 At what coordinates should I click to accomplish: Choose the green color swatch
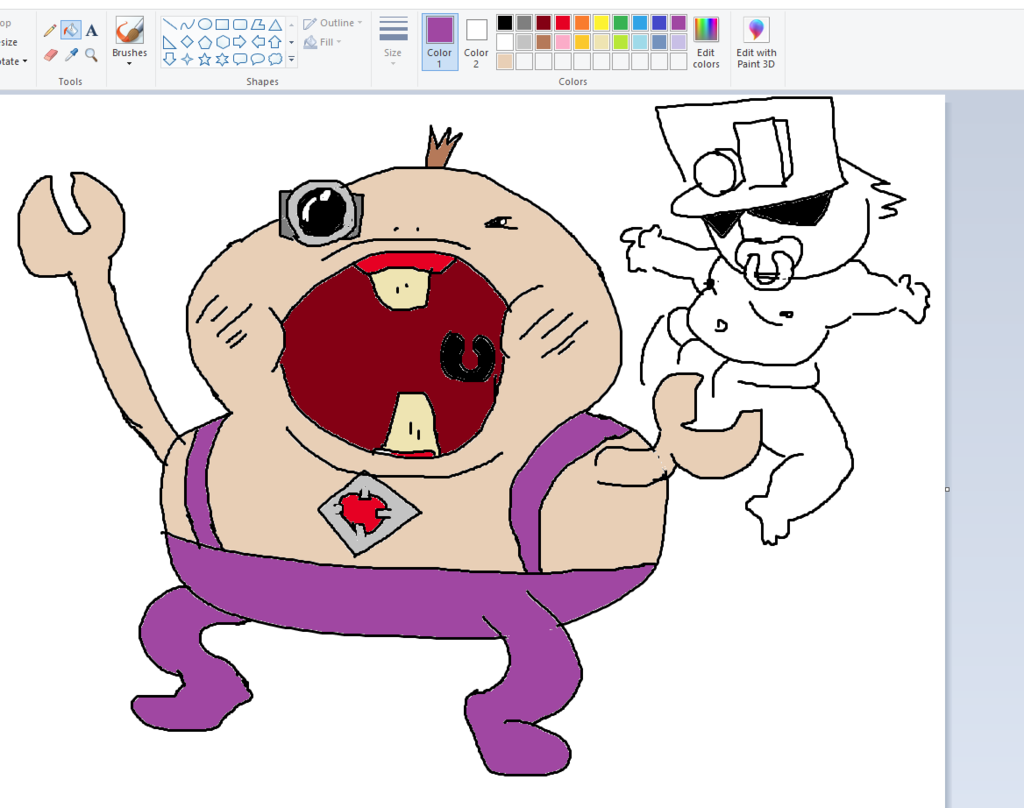pos(620,23)
